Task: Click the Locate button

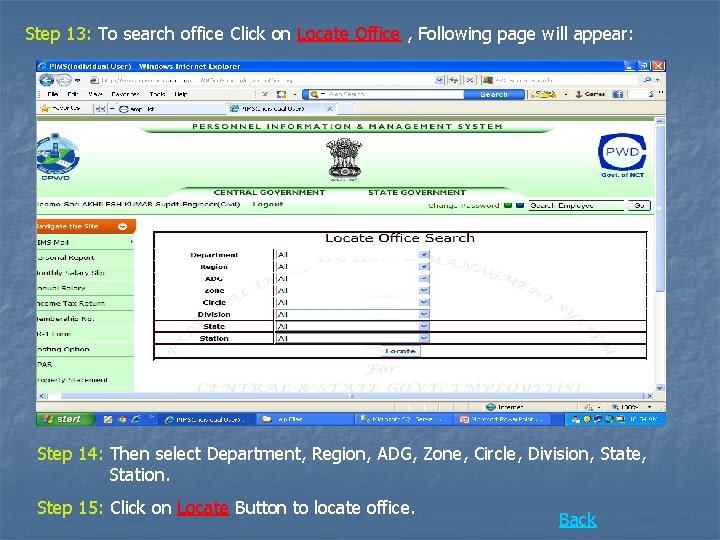Action: (400, 351)
